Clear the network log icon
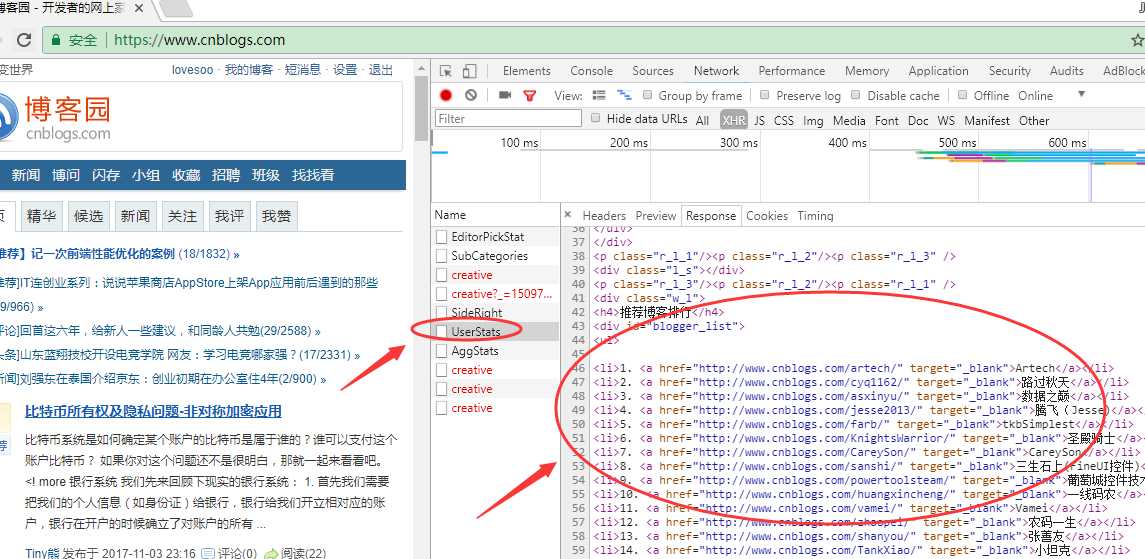Viewport: 1145px width, 559px height. [x=471, y=96]
